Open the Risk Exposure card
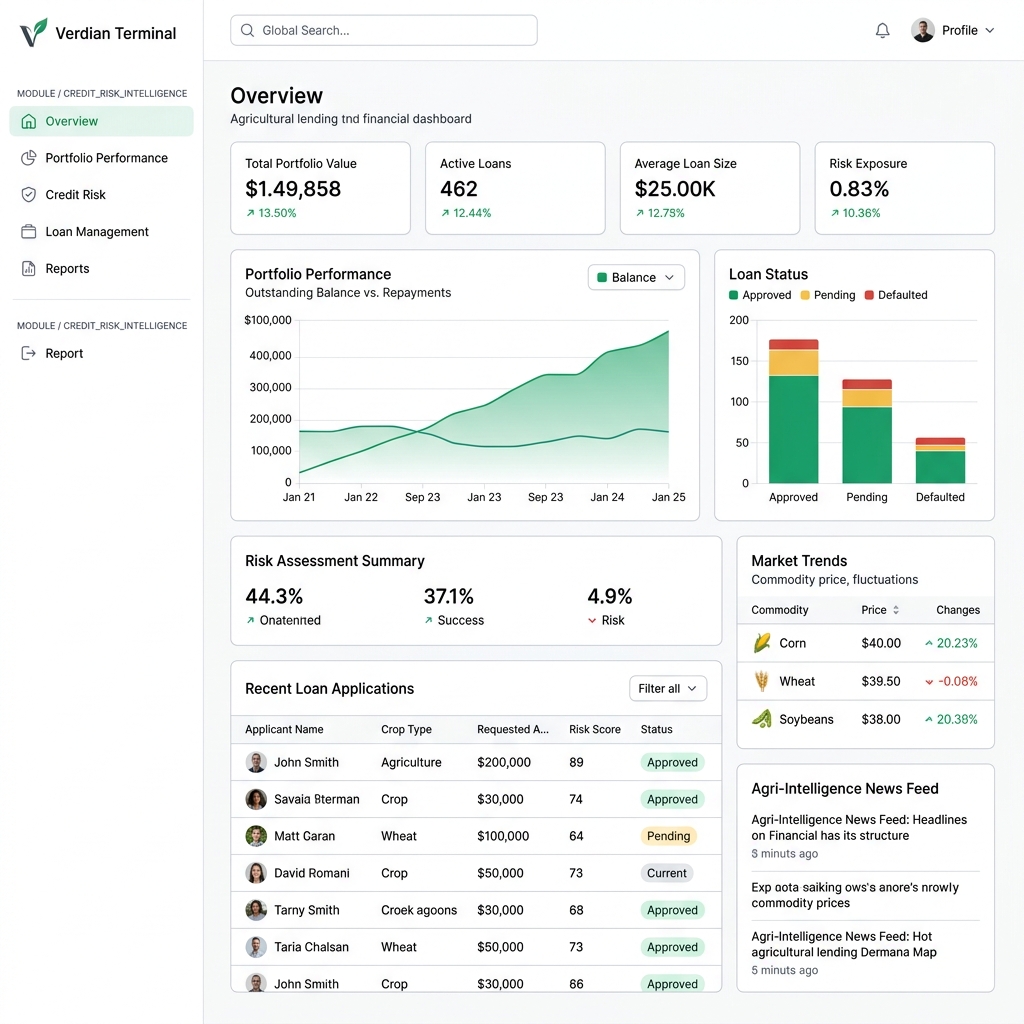Viewport: 1024px width, 1024px height. point(904,188)
